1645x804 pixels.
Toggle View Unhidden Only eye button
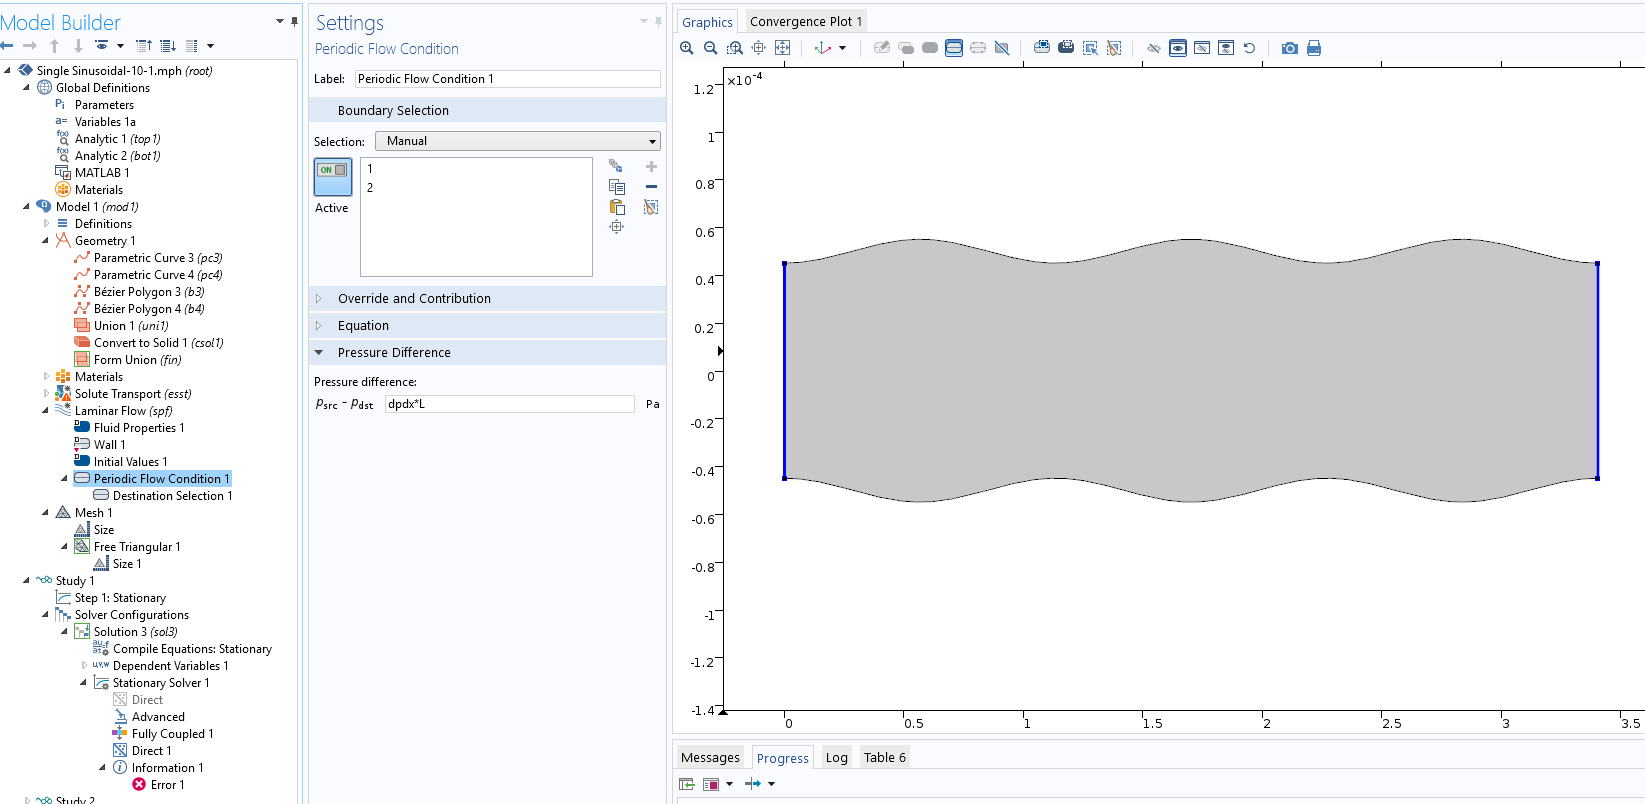[x=1178, y=48]
